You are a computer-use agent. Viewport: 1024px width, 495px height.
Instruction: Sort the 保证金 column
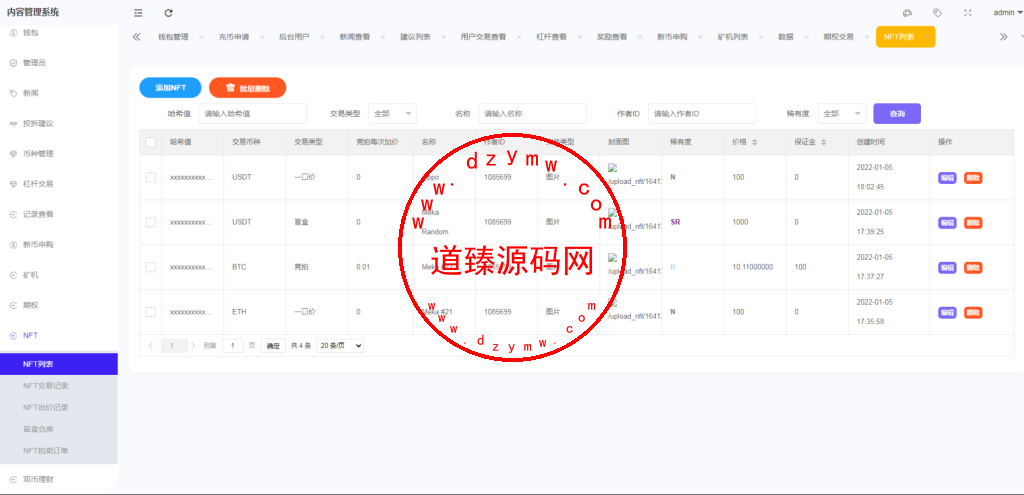[824, 142]
